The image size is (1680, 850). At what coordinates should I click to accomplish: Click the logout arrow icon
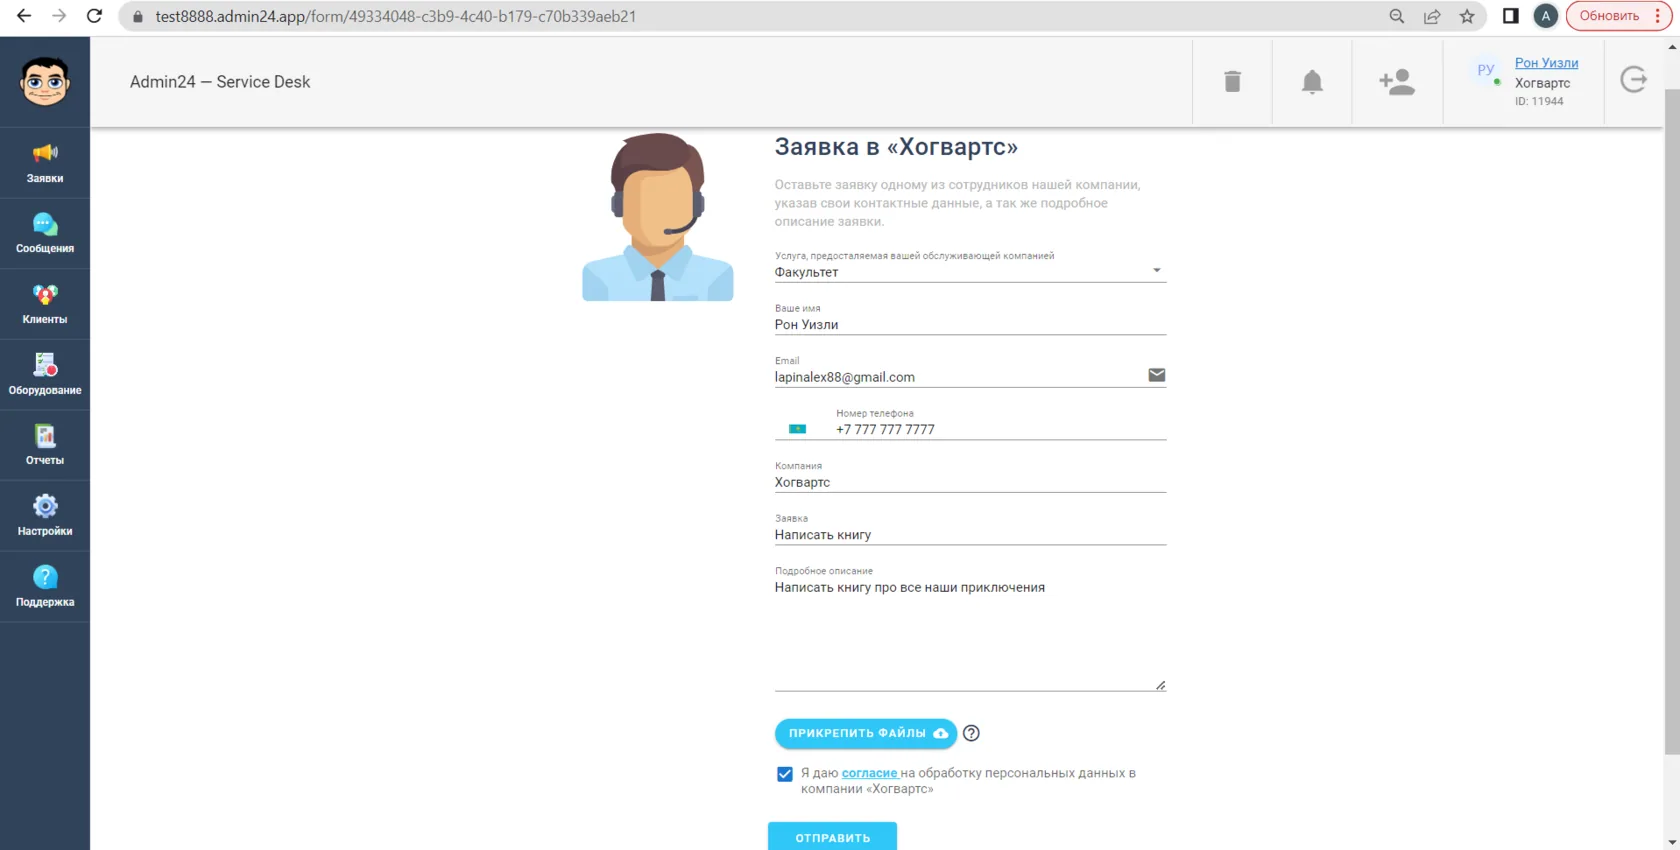point(1633,80)
